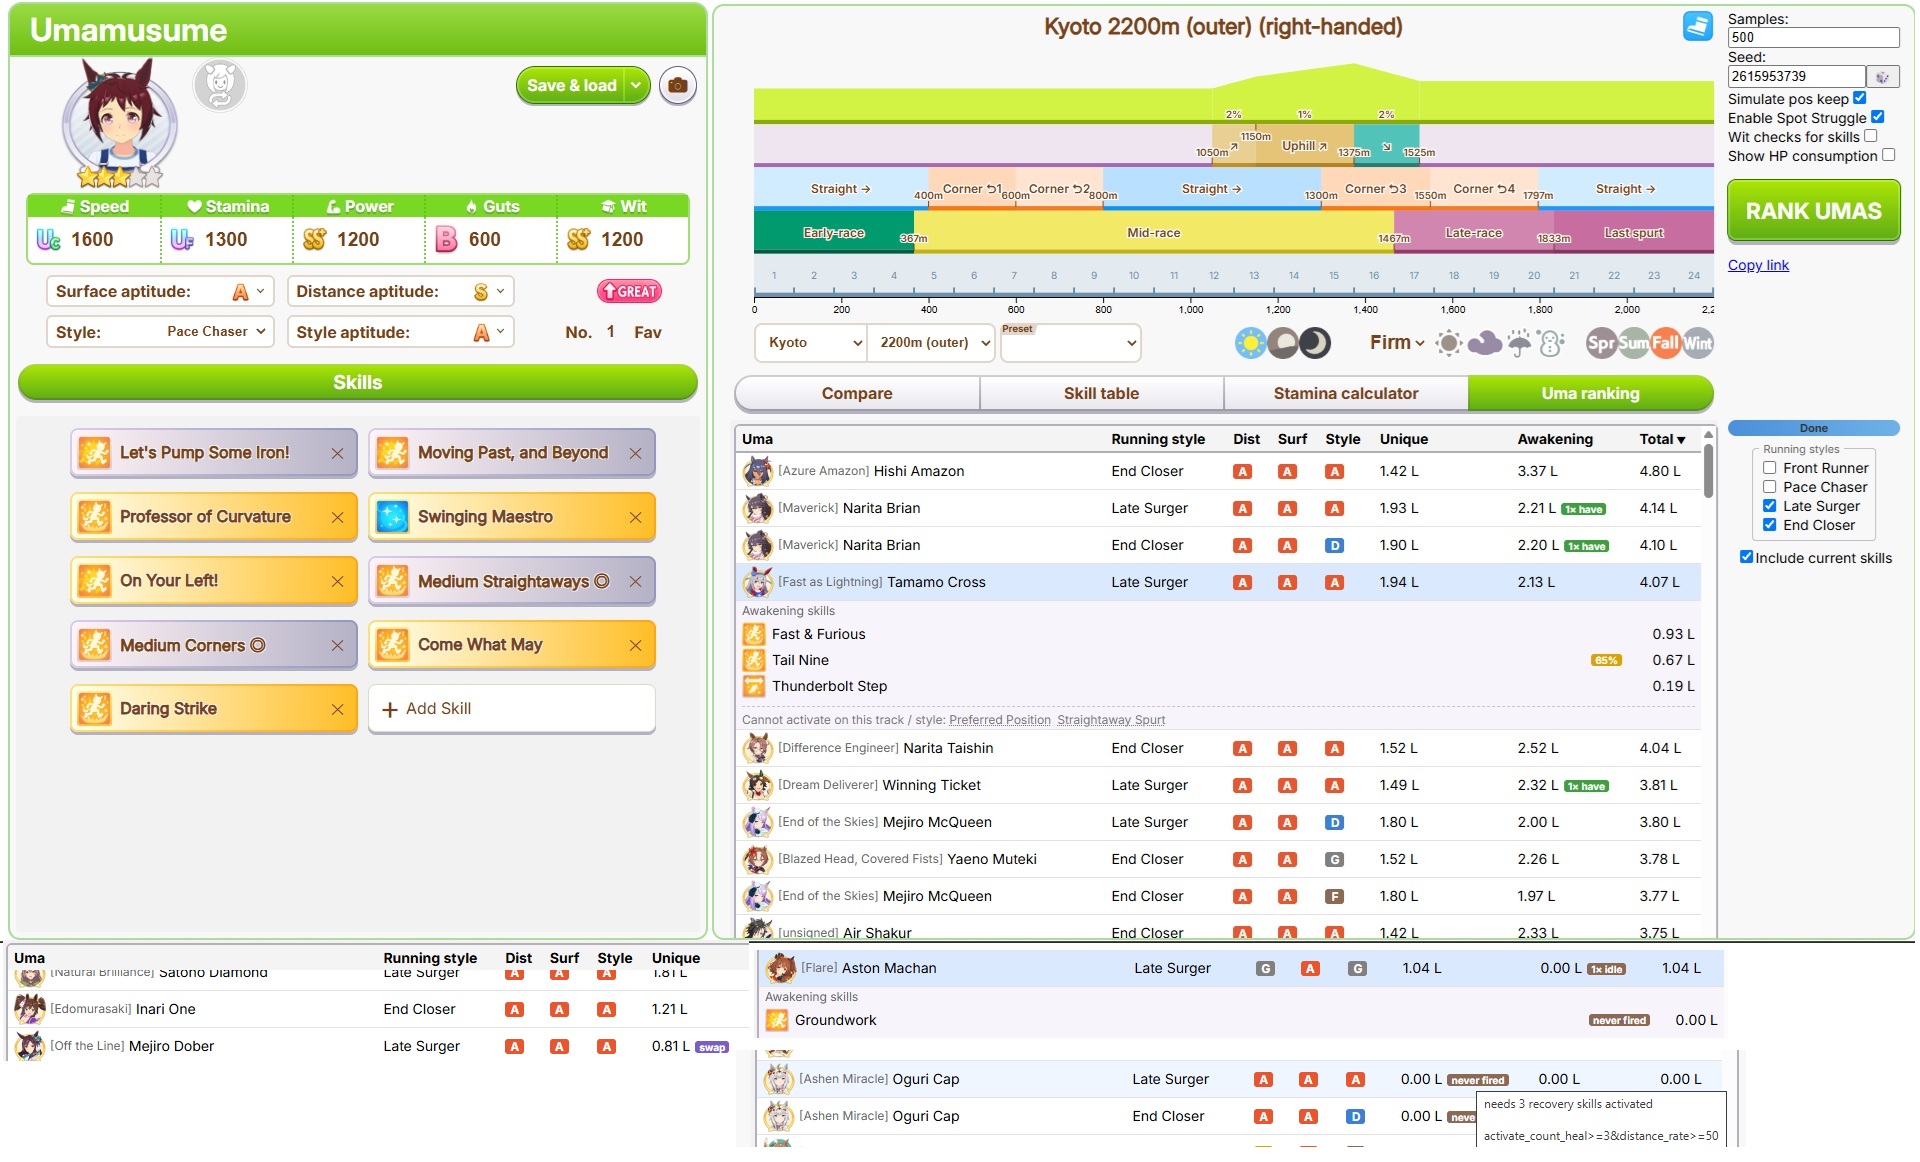Open the Style aptitude dropdown
Screen dimensions: 1920x1162
(401, 332)
